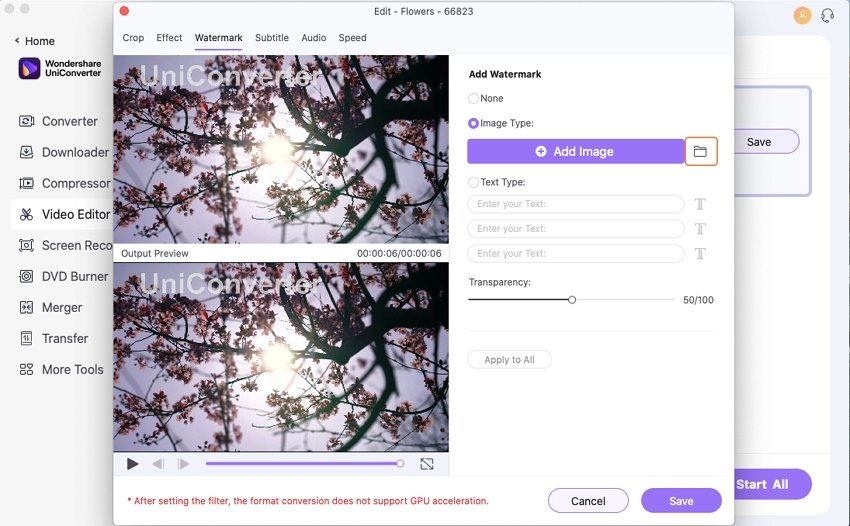Viewport: 850px width, 526px height.
Task: Click the Add Image button
Action: point(576,151)
